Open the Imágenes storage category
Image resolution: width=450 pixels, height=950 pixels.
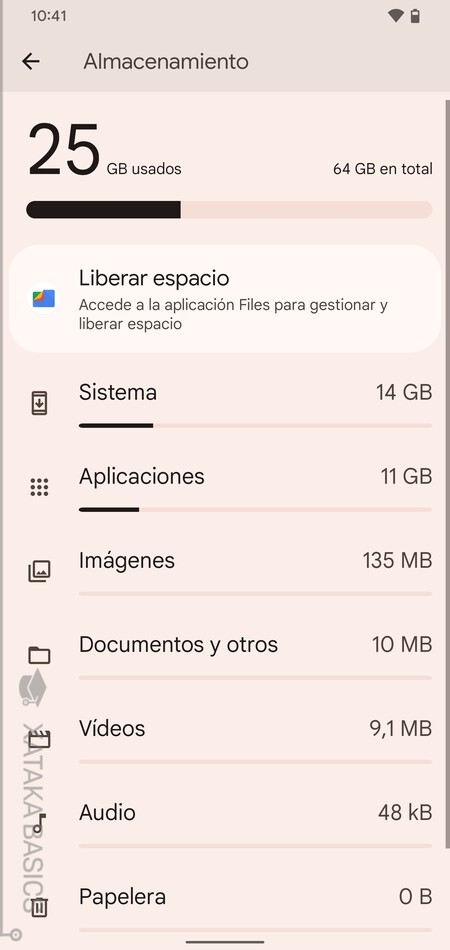pyautogui.click(x=225, y=571)
